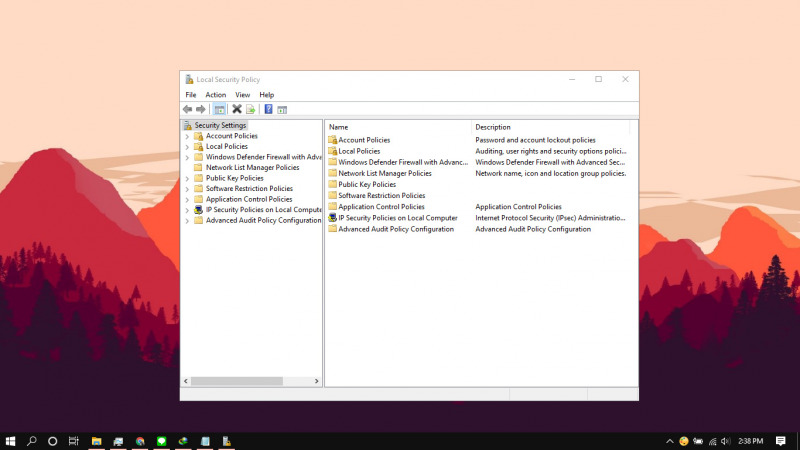Select Software Restriction Policies in the left tree
Image resolution: width=800 pixels, height=450 pixels.
(x=249, y=189)
